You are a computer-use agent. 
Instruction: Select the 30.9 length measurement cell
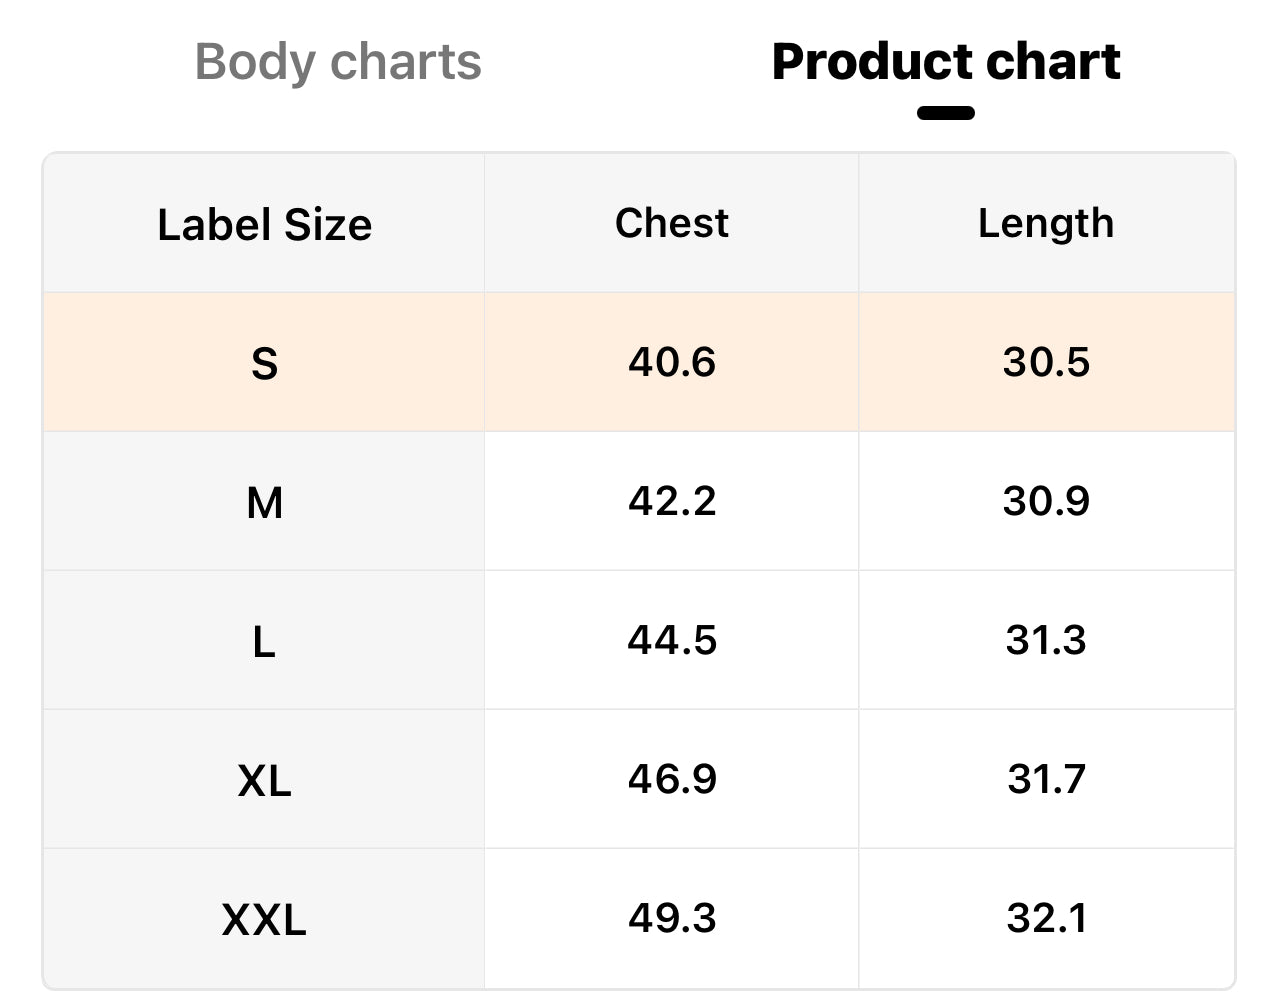(1046, 501)
